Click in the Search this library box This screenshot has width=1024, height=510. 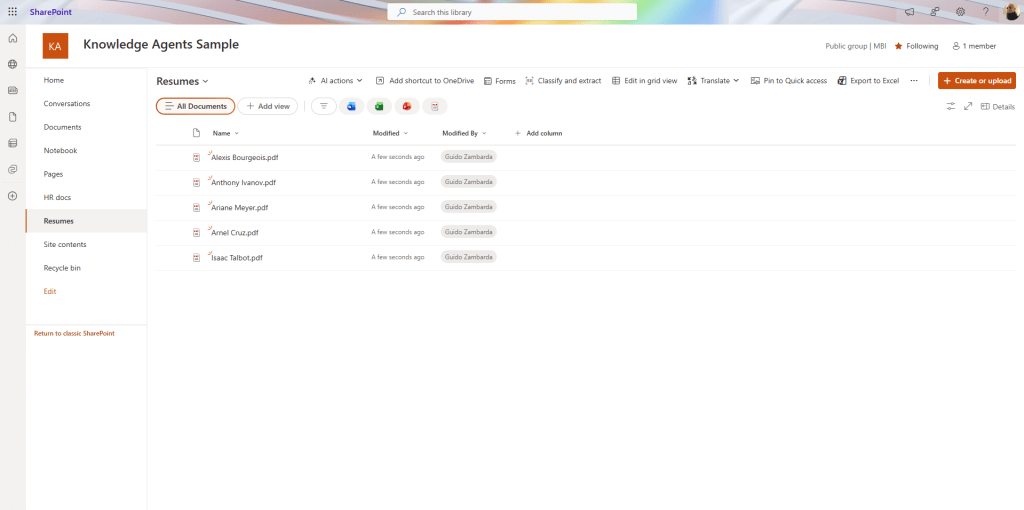pyautogui.click(x=512, y=12)
